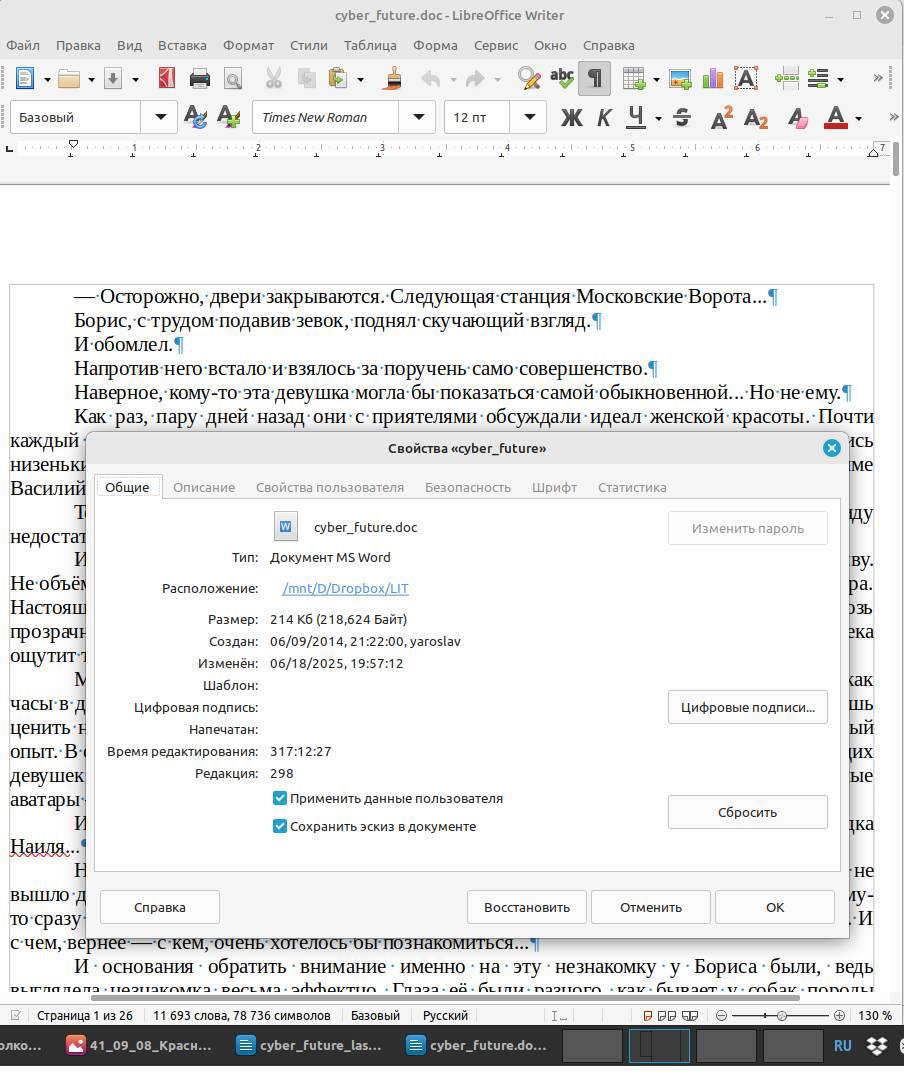Click the zoom slider in status bar
The width and height of the screenshot is (904, 1080).
click(x=781, y=1016)
